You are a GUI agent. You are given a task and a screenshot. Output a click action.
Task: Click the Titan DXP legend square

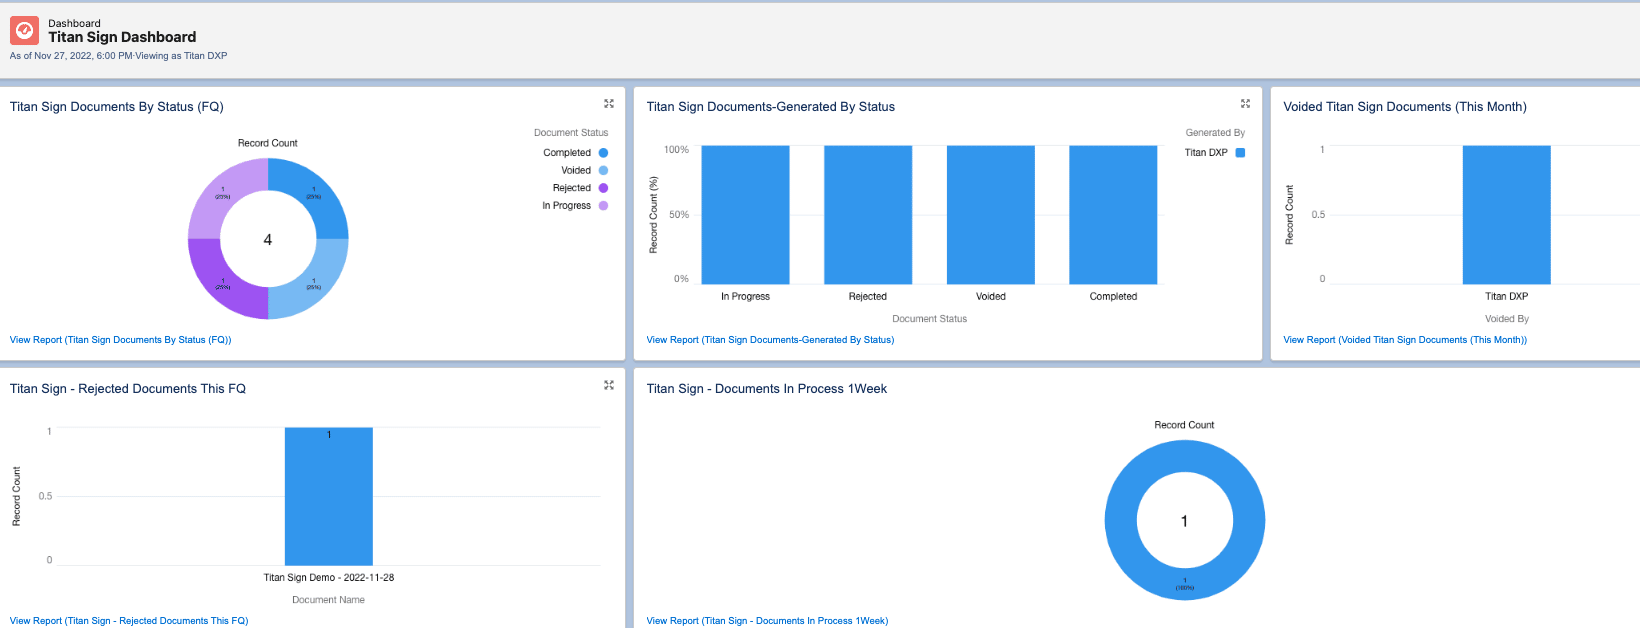click(x=1240, y=153)
